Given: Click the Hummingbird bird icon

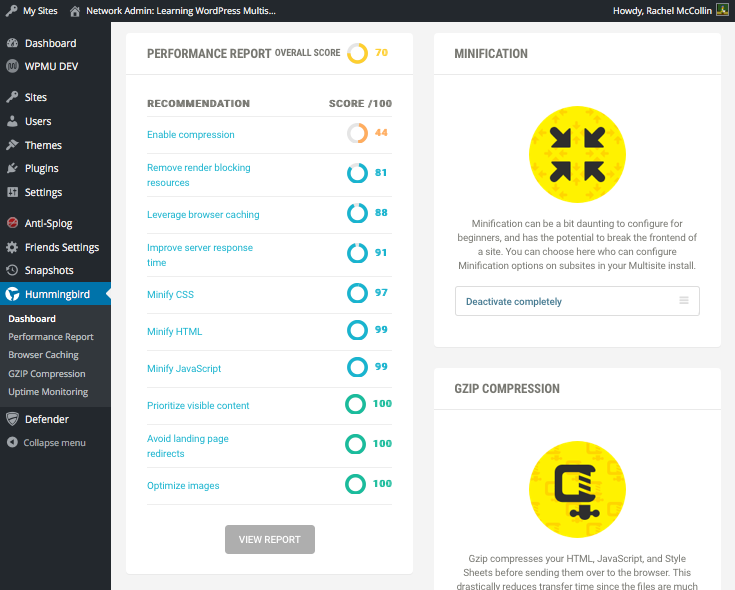Looking at the screenshot, I should coord(13,294).
